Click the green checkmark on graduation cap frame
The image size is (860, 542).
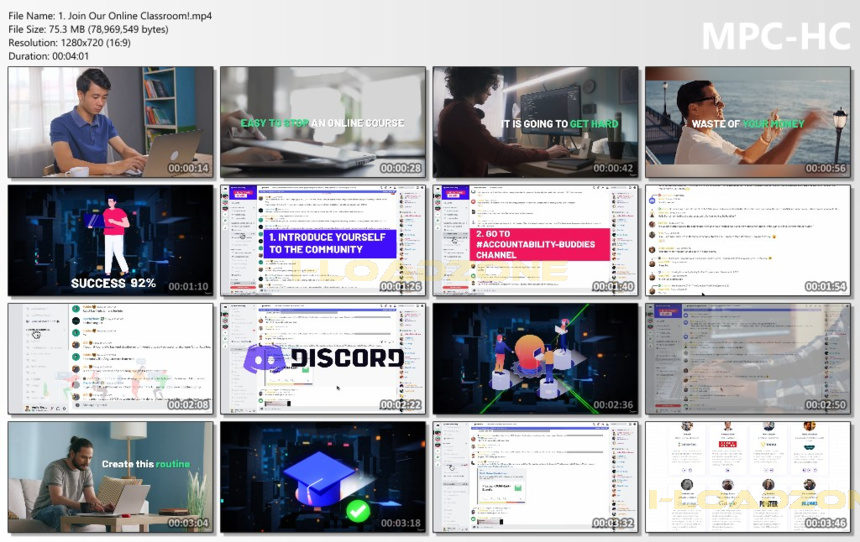(358, 511)
